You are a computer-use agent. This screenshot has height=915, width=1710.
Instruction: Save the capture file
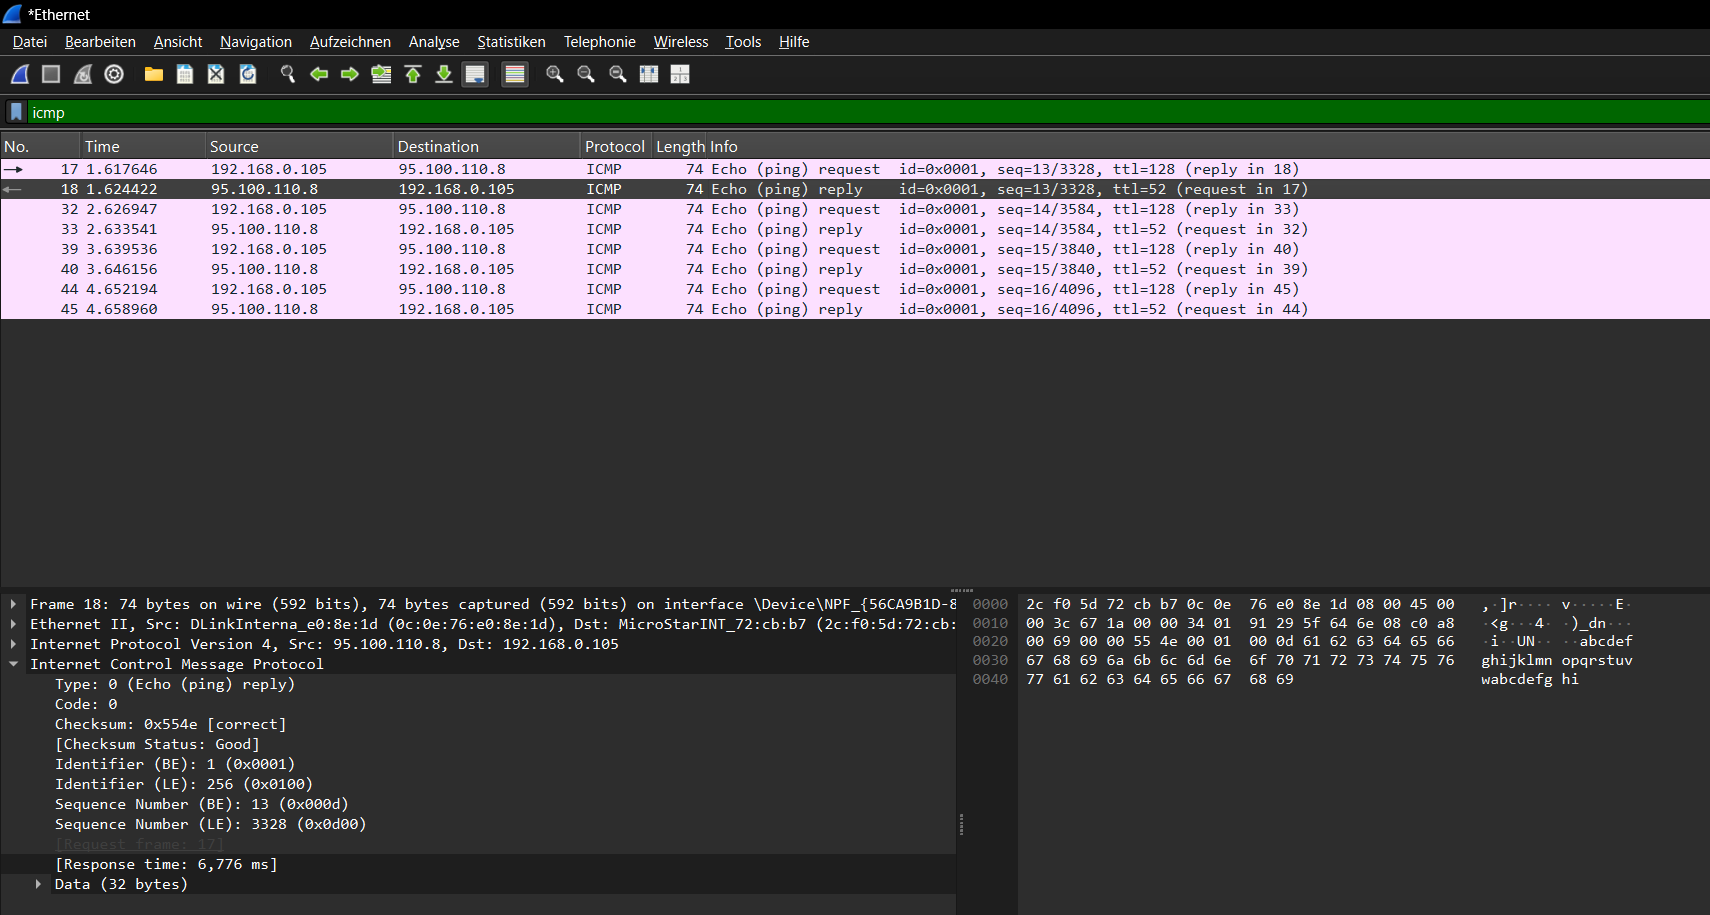(x=185, y=74)
